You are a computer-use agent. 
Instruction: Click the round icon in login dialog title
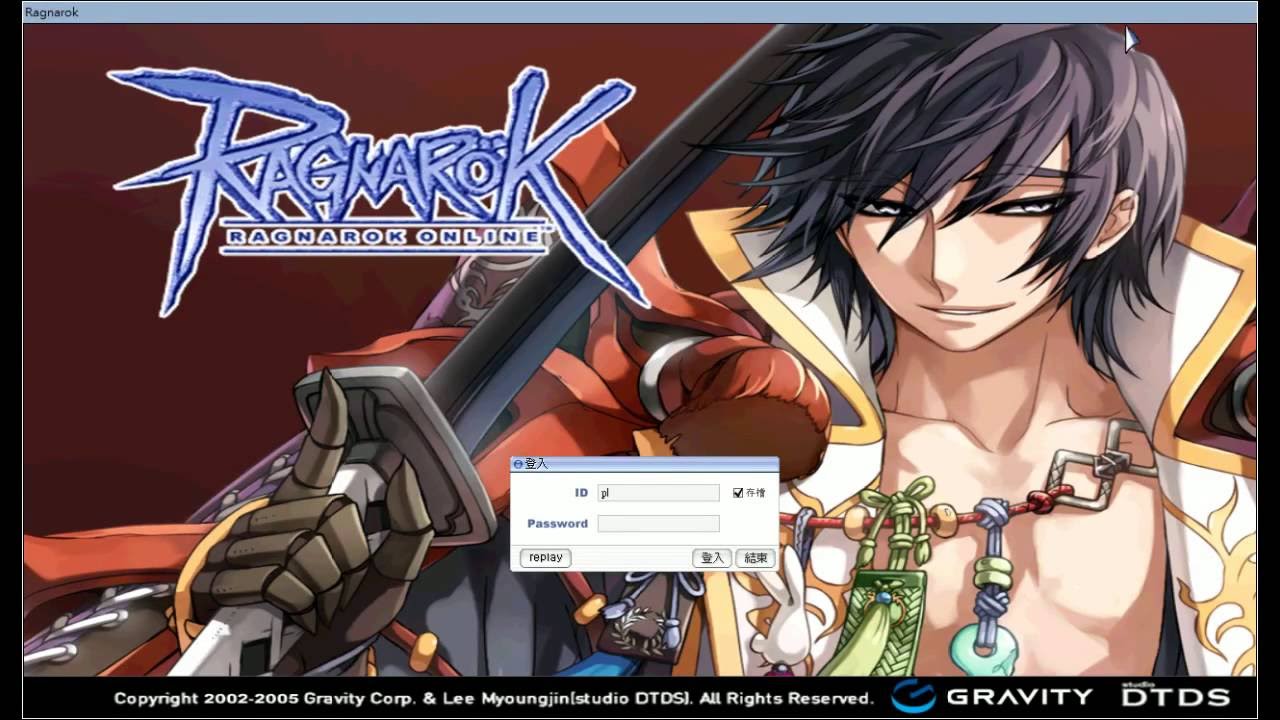point(517,465)
